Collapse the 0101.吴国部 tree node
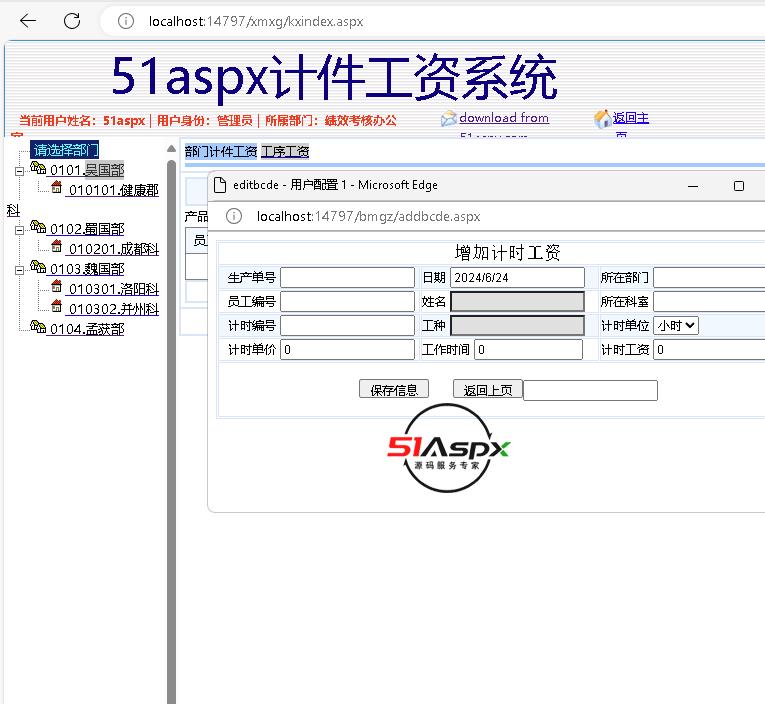This screenshot has width=765, height=704. (19, 171)
